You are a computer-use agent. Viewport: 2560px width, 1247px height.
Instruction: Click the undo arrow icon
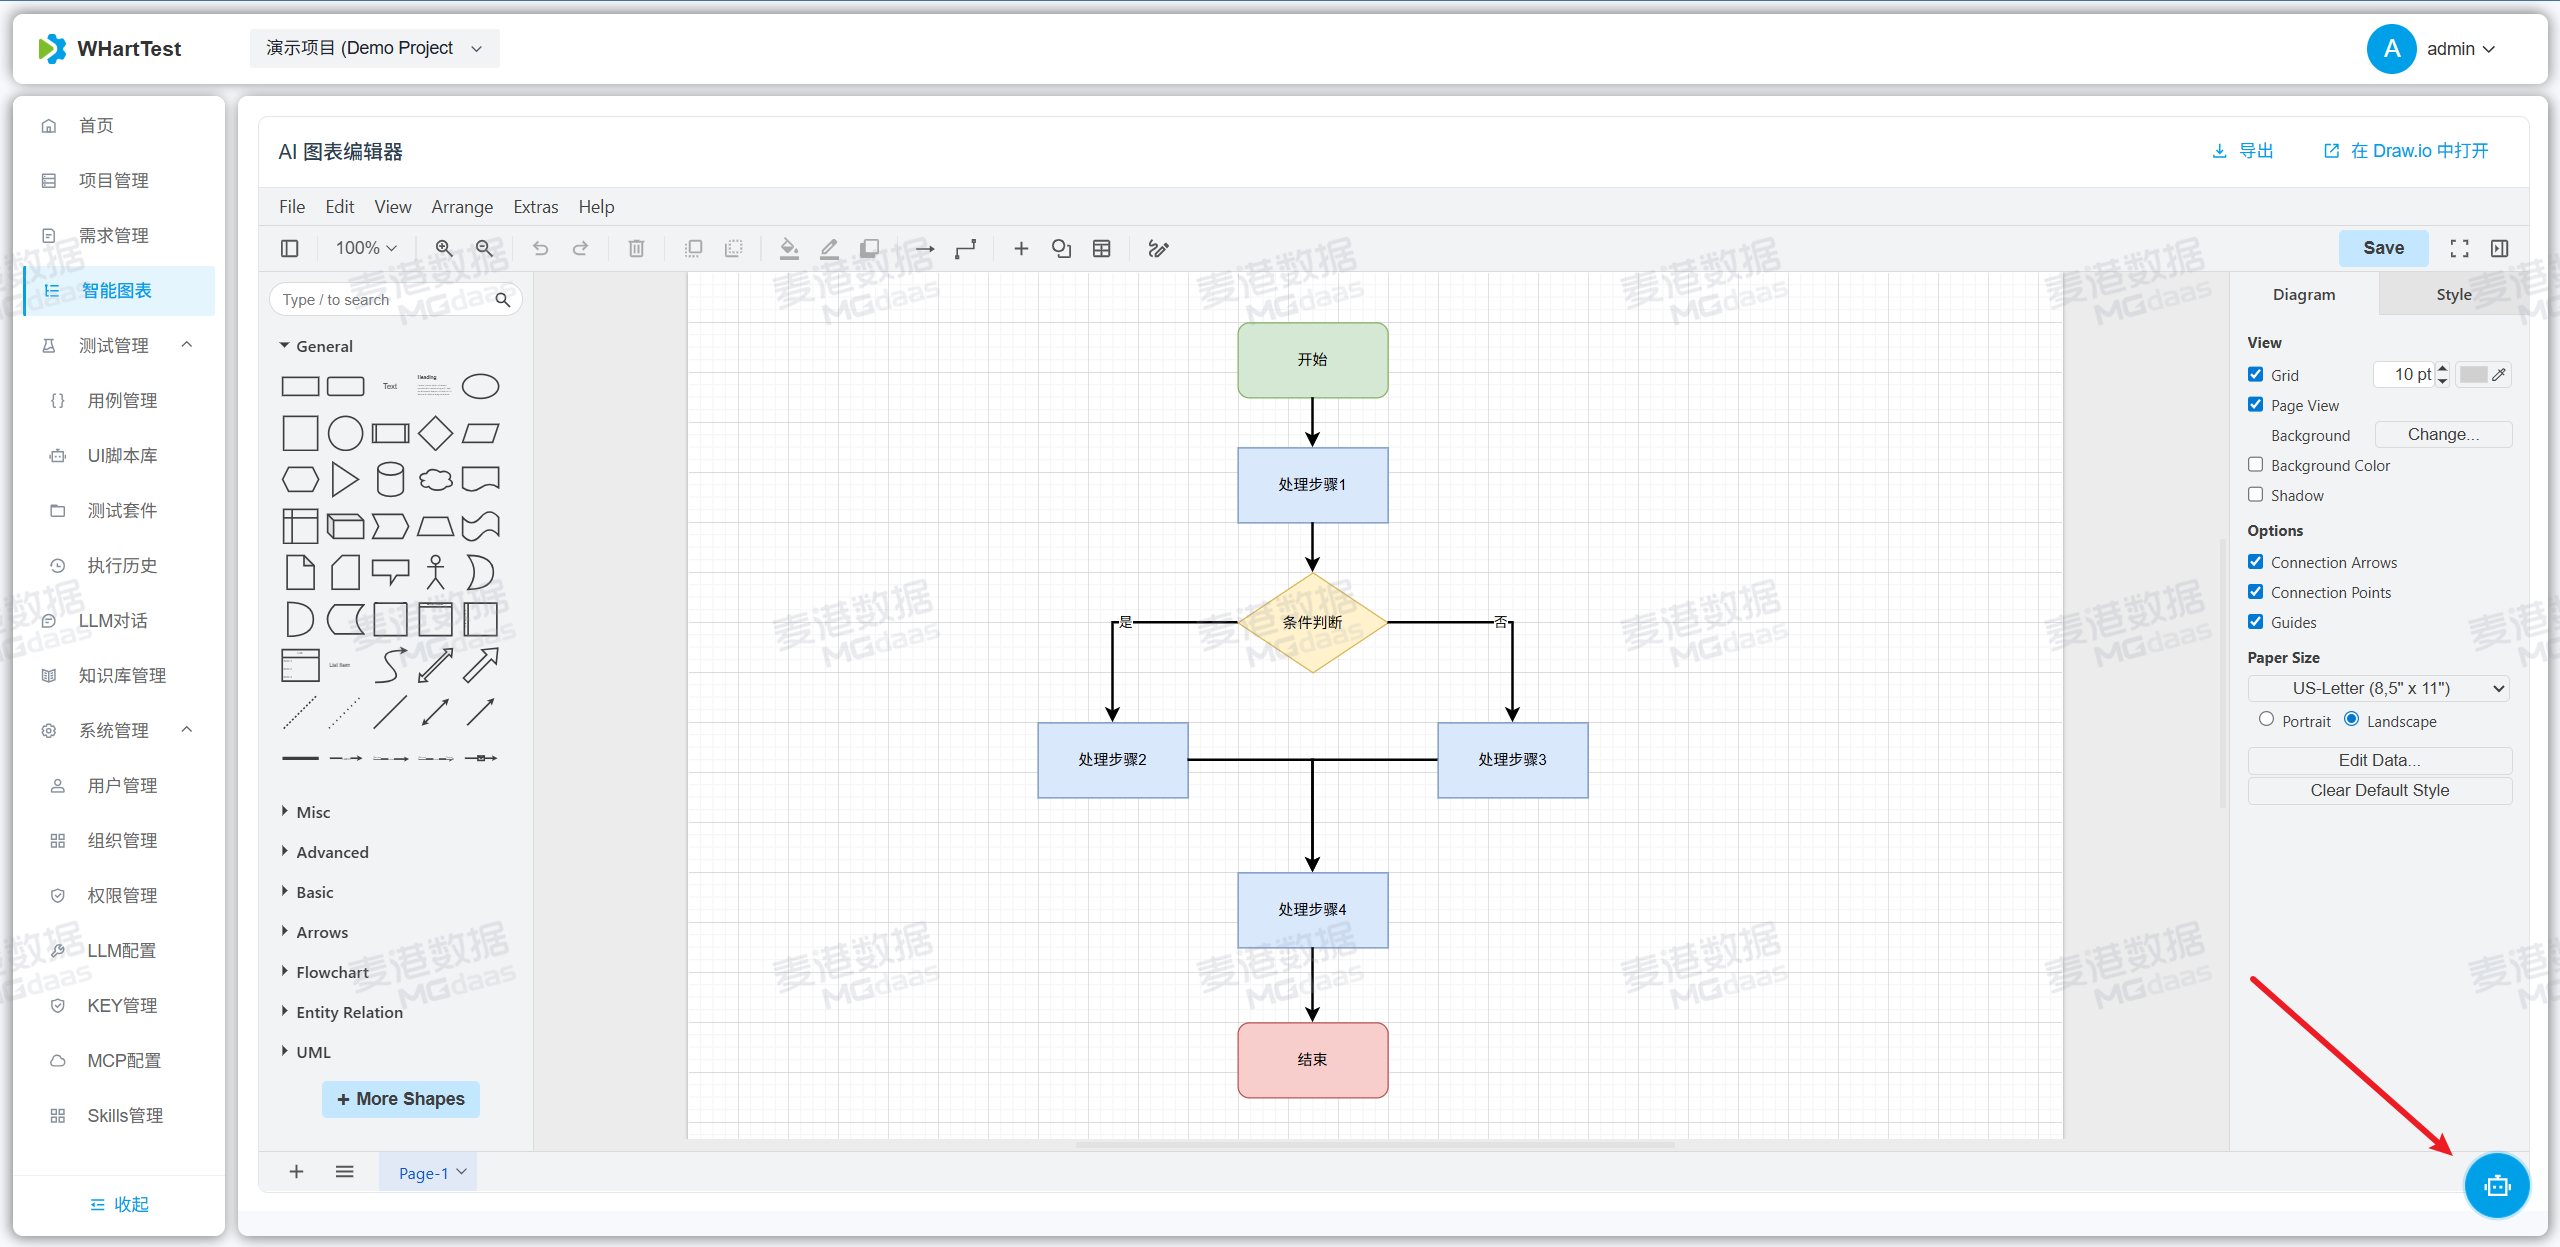click(540, 248)
